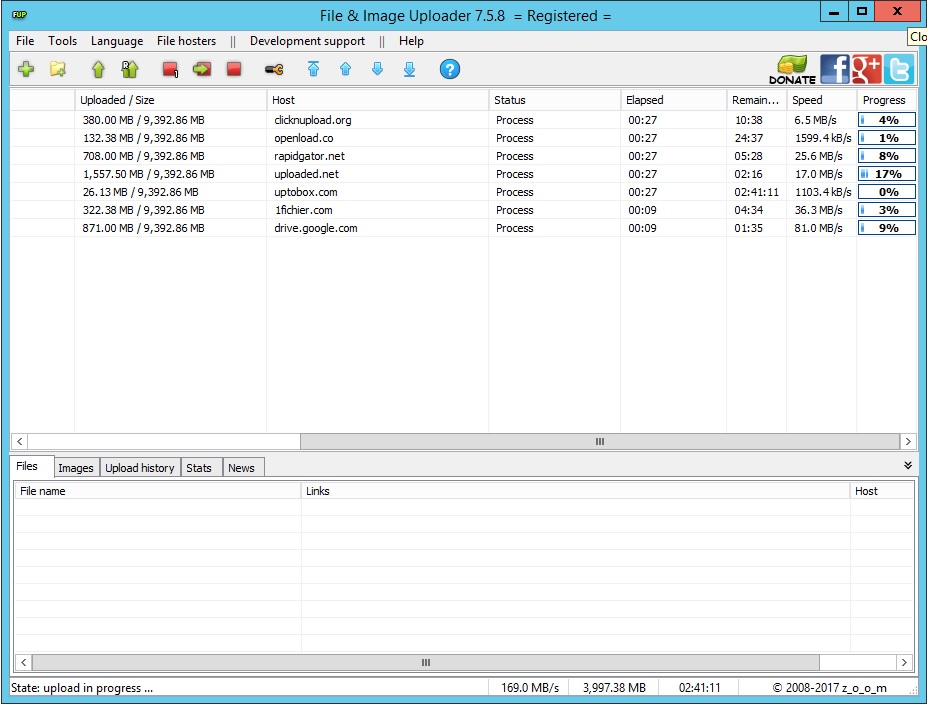
Task: Click the Donate button
Action: (792, 69)
